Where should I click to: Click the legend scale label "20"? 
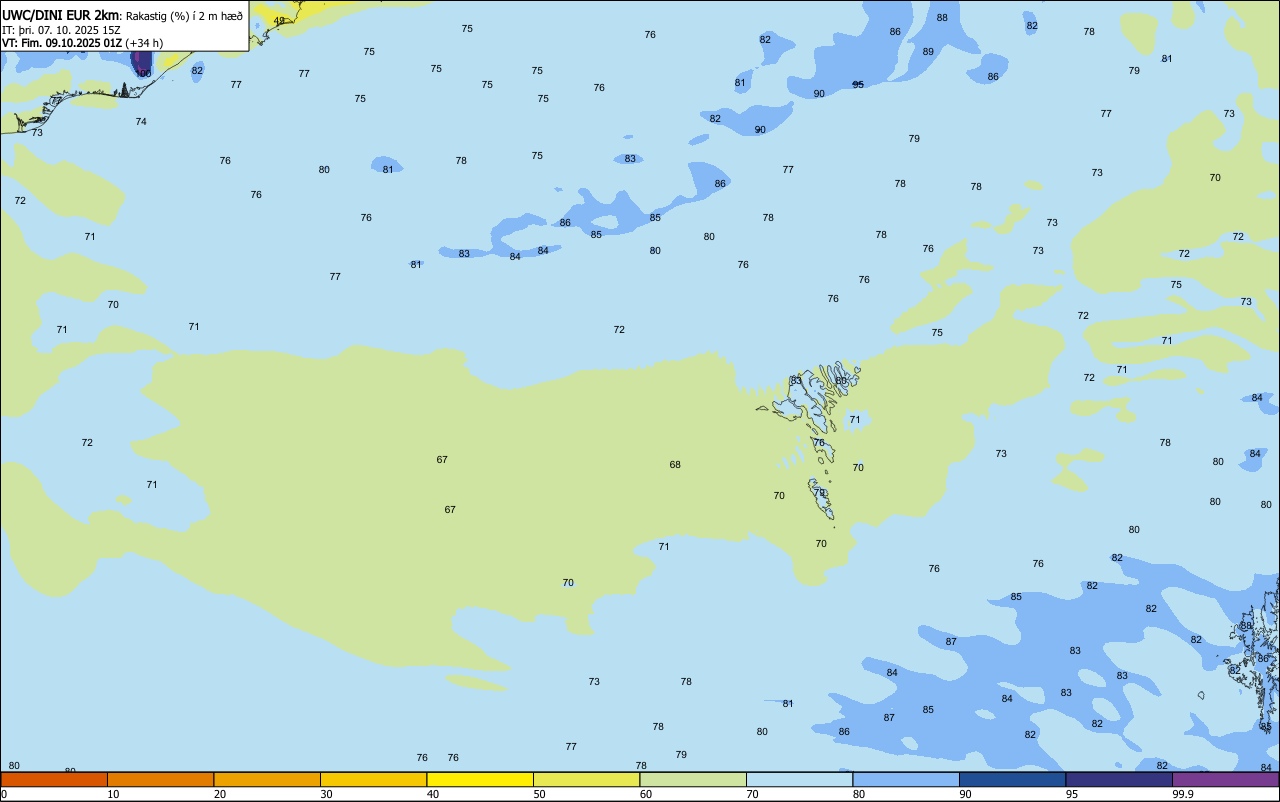click(x=220, y=794)
